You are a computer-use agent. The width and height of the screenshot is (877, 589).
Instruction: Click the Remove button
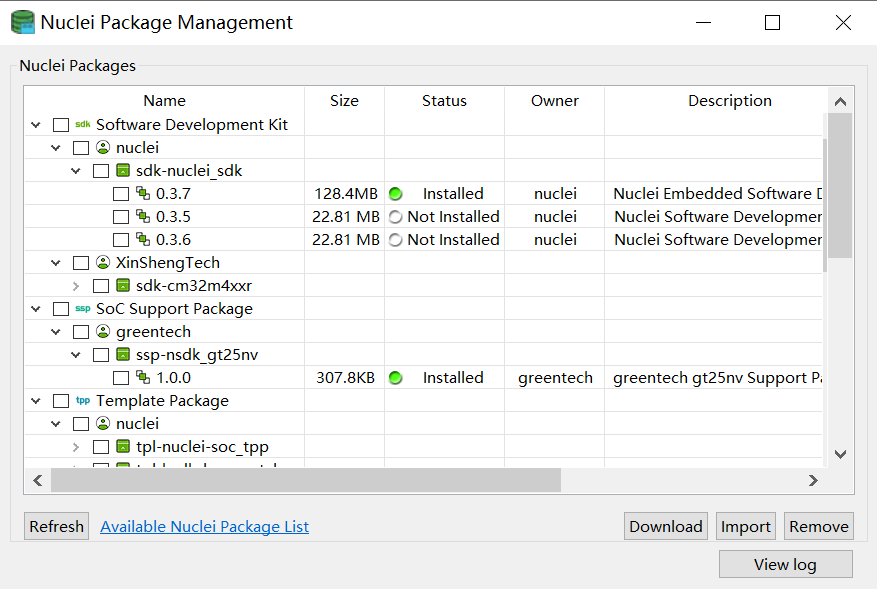[819, 526]
